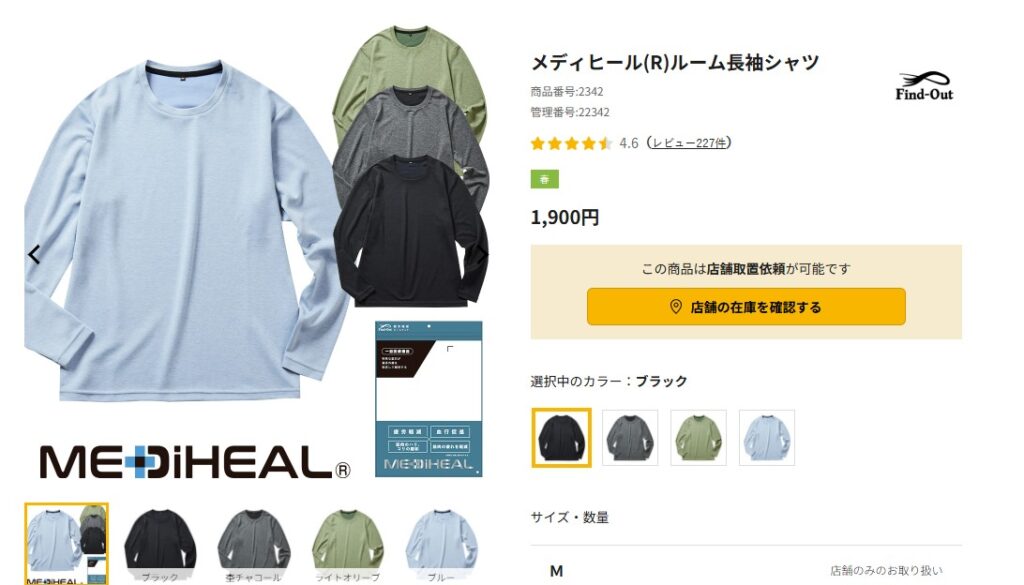Image resolution: width=1024 pixels, height=585 pixels.
Task: Check store inventory with yellow button
Action: [746, 307]
